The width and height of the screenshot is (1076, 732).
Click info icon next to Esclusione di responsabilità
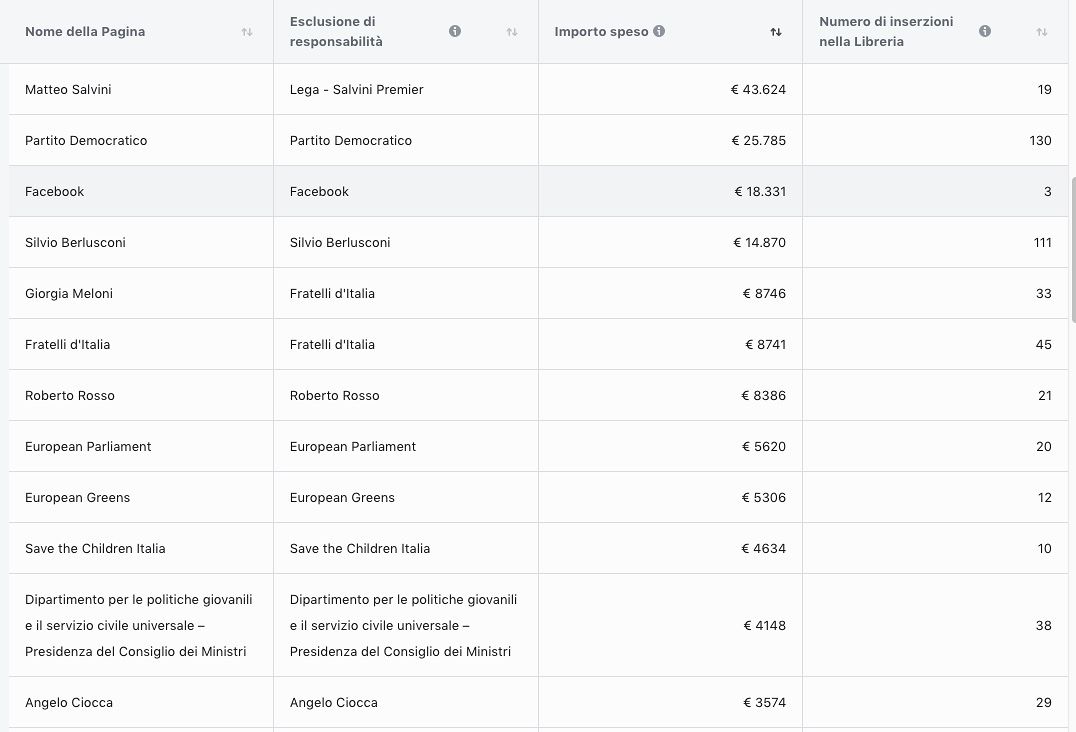click(455, 31)
